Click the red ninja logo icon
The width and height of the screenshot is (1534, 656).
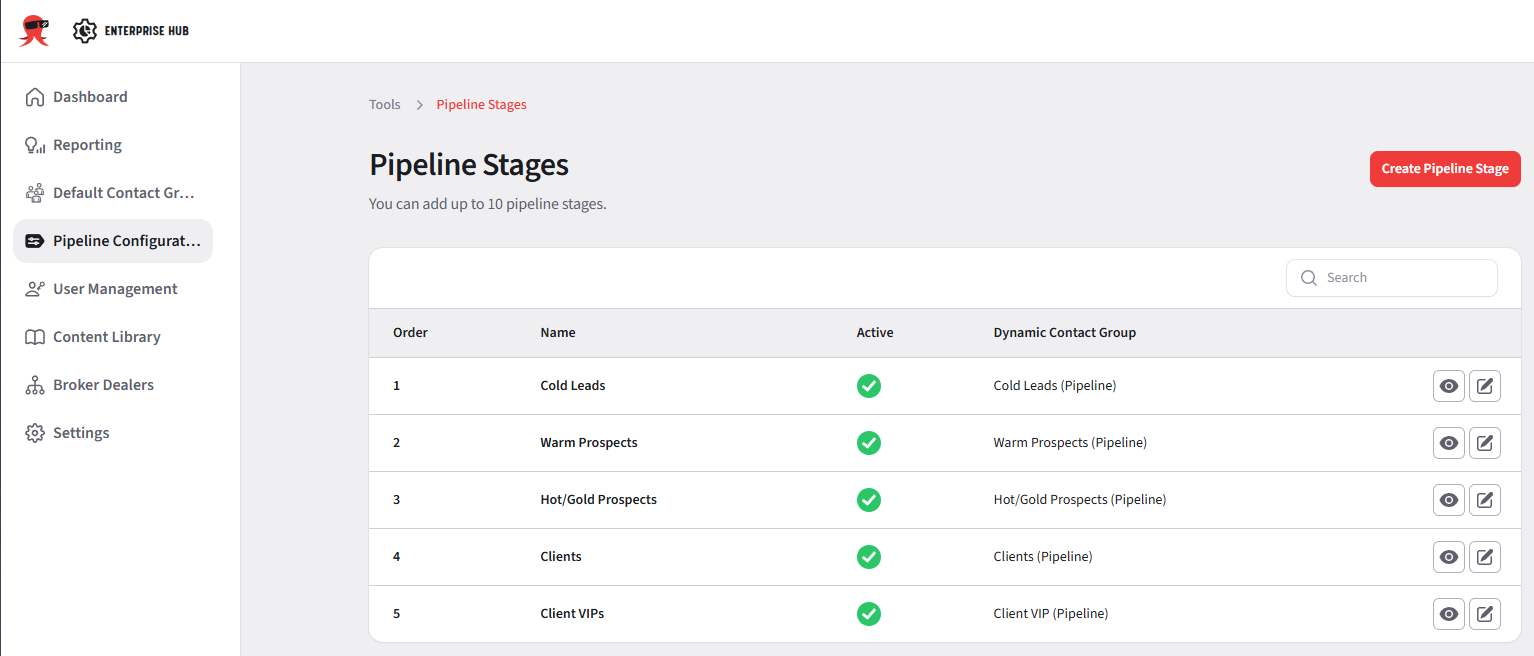34,31
